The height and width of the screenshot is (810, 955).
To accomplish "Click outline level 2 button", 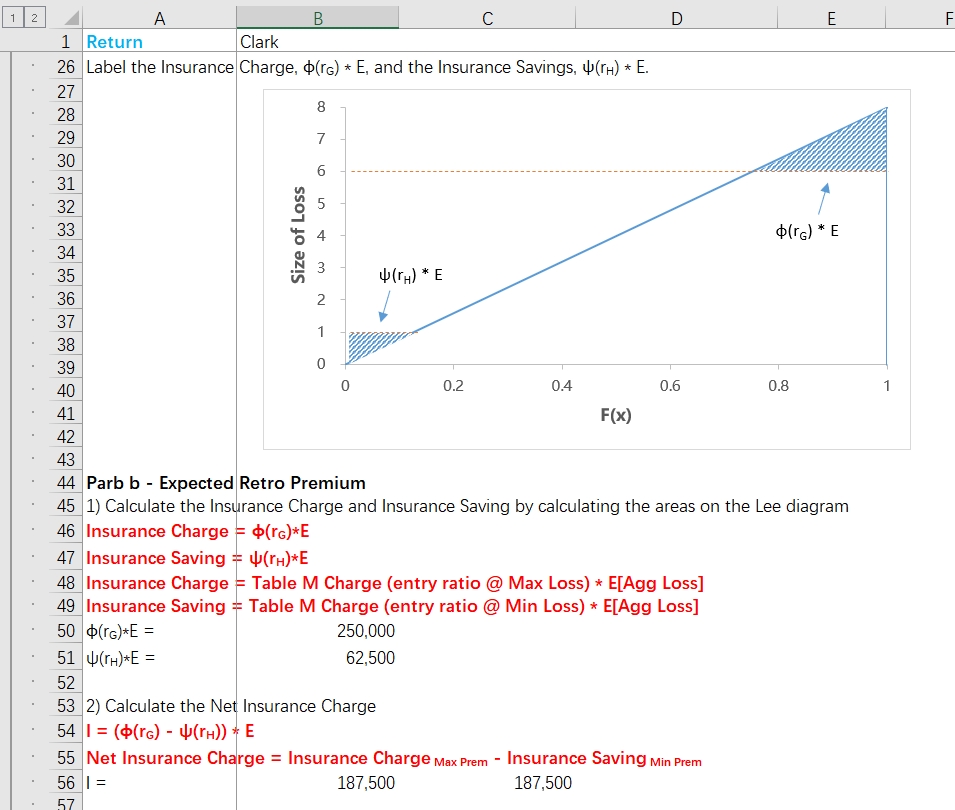I will click(35, 18).
